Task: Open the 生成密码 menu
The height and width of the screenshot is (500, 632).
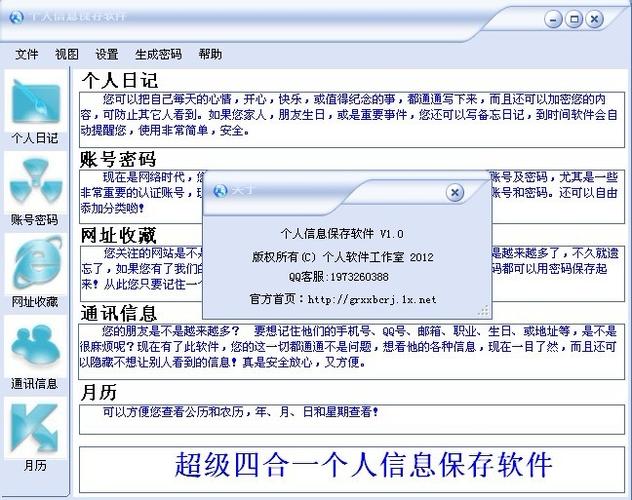Action: [158, 54]
